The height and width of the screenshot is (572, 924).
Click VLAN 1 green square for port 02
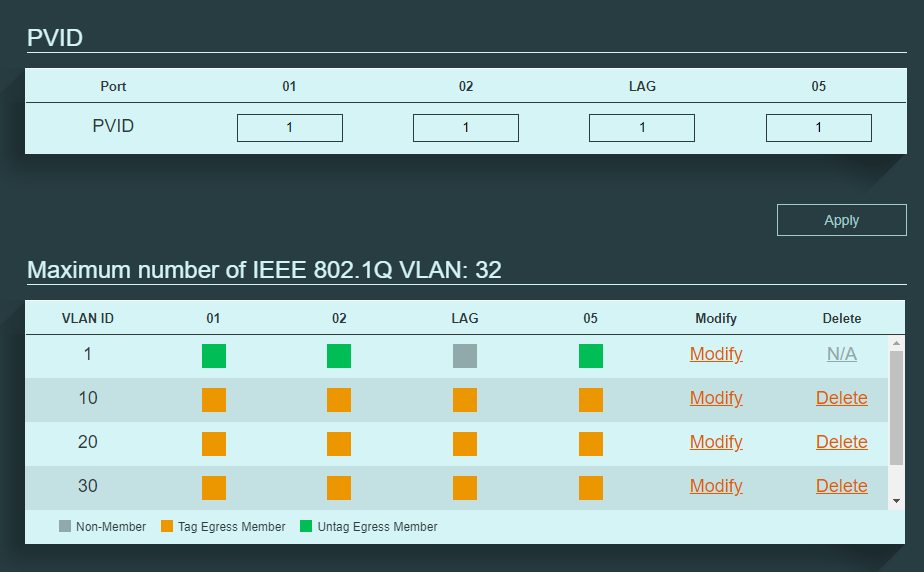coord(339,356)
